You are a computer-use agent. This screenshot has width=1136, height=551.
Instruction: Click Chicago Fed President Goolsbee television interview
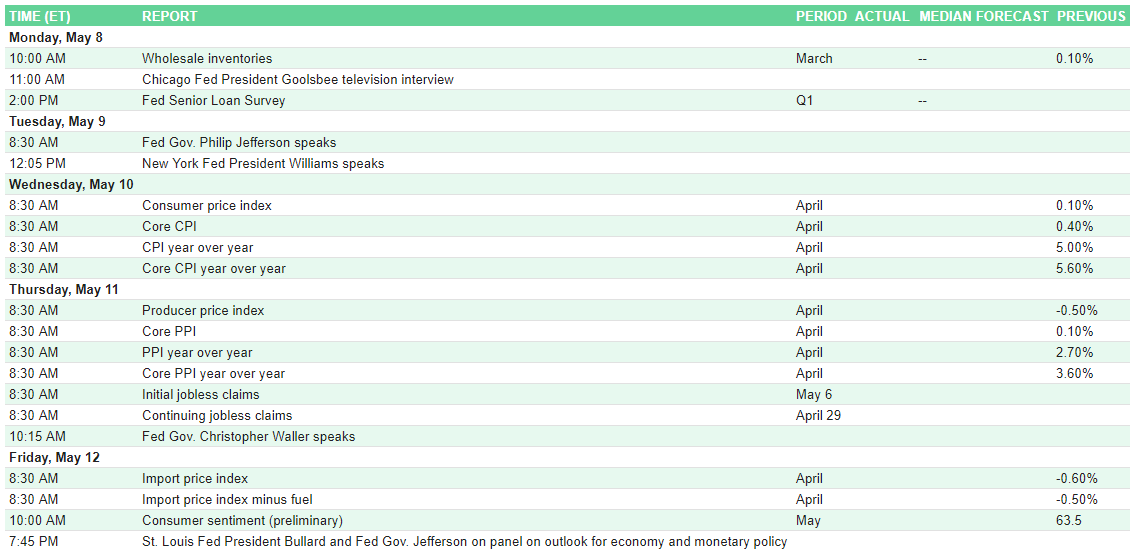pos(298,80)
